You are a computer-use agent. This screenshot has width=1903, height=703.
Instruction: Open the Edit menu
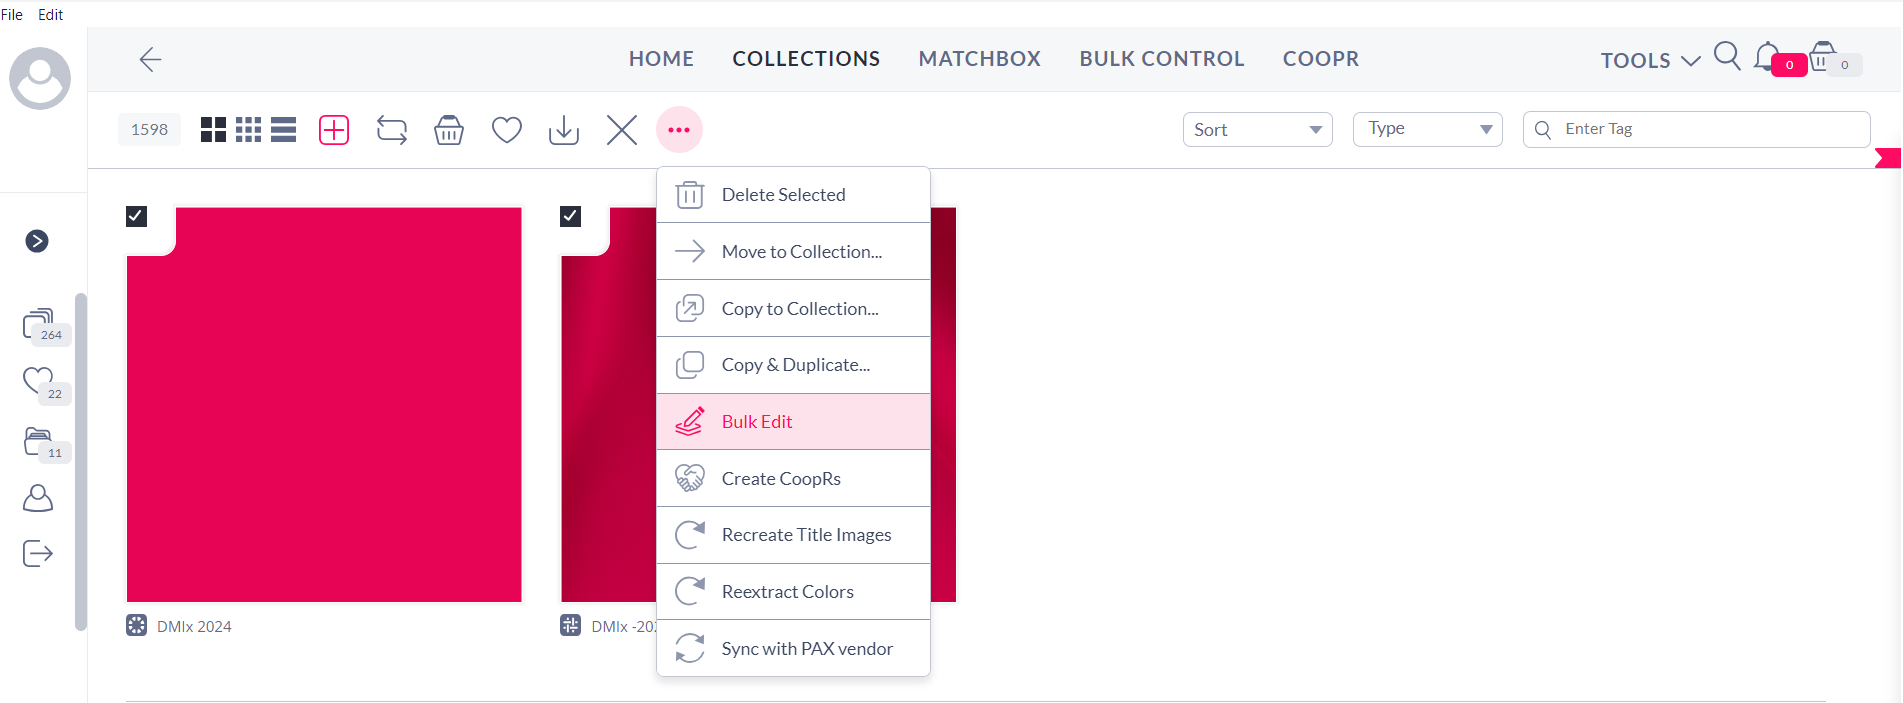pyautogui.click(x=50, y=15)
